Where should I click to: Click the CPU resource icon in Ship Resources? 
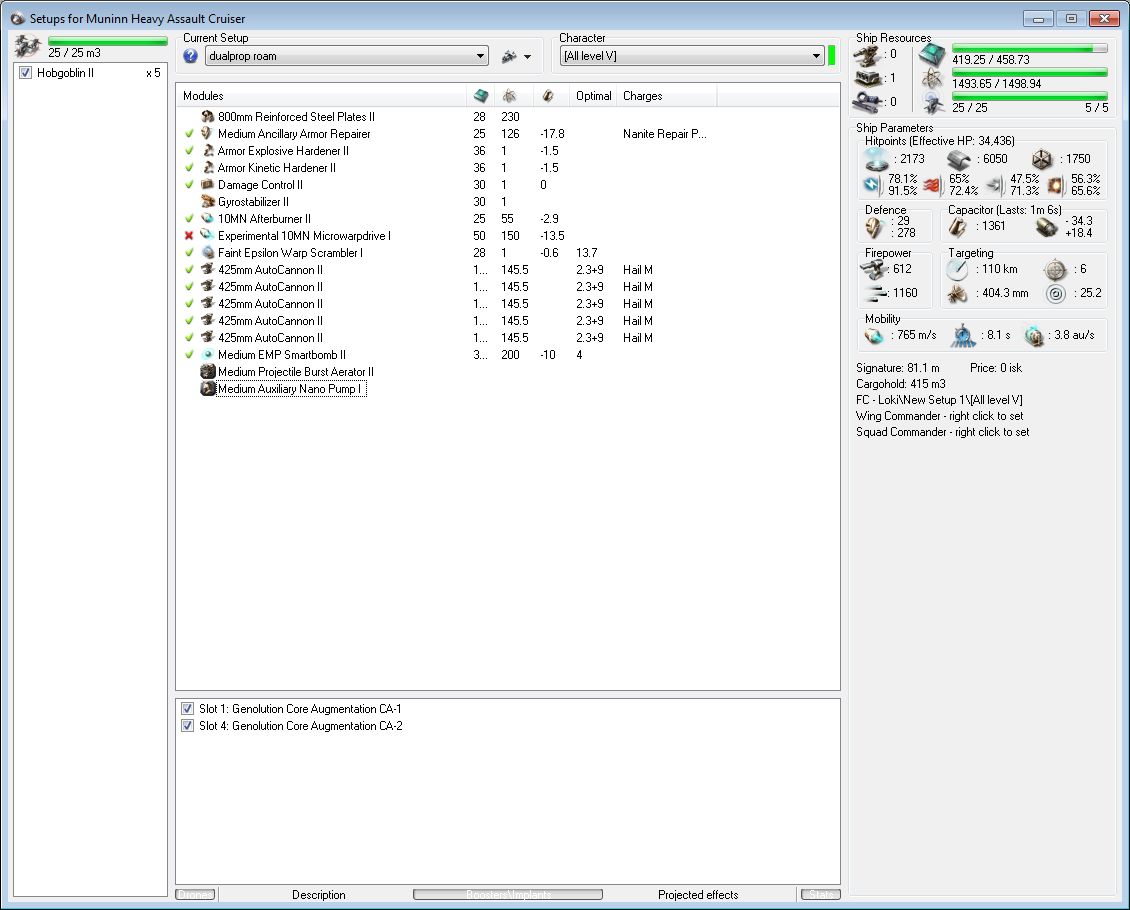pyautogui.click(x=932, y=55)
